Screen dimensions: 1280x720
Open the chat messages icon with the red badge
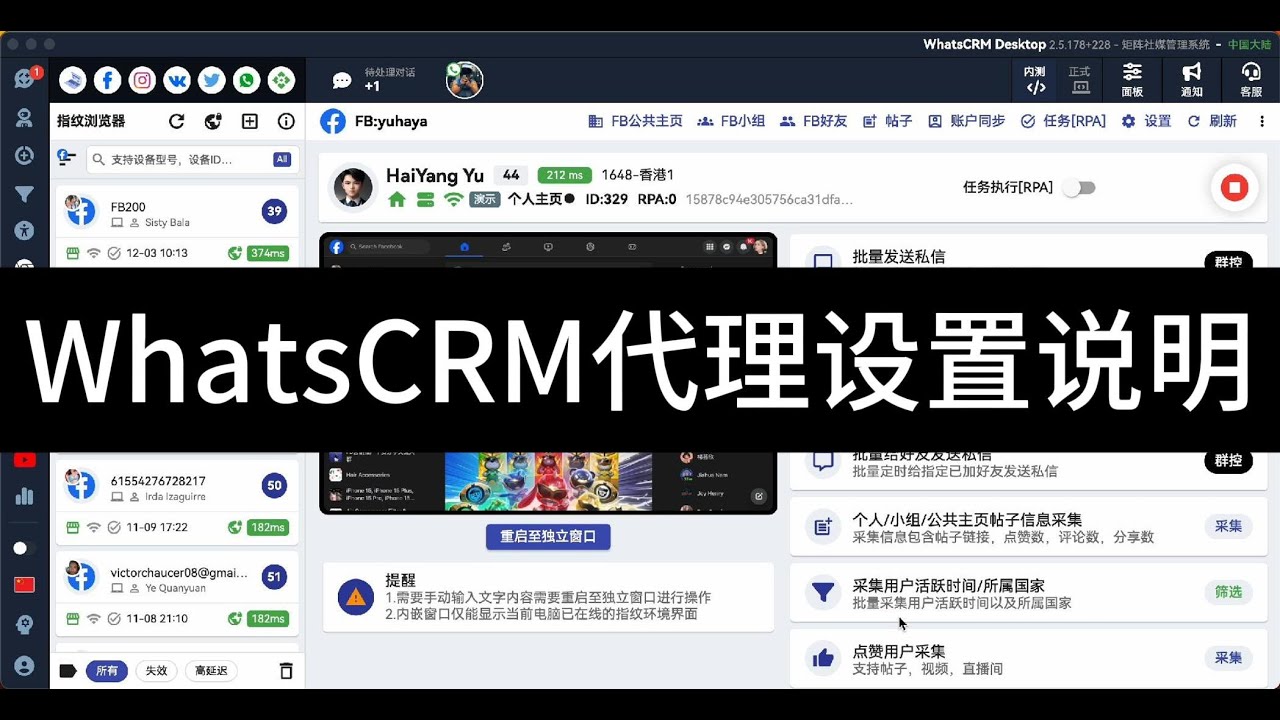tap(25, 79)
